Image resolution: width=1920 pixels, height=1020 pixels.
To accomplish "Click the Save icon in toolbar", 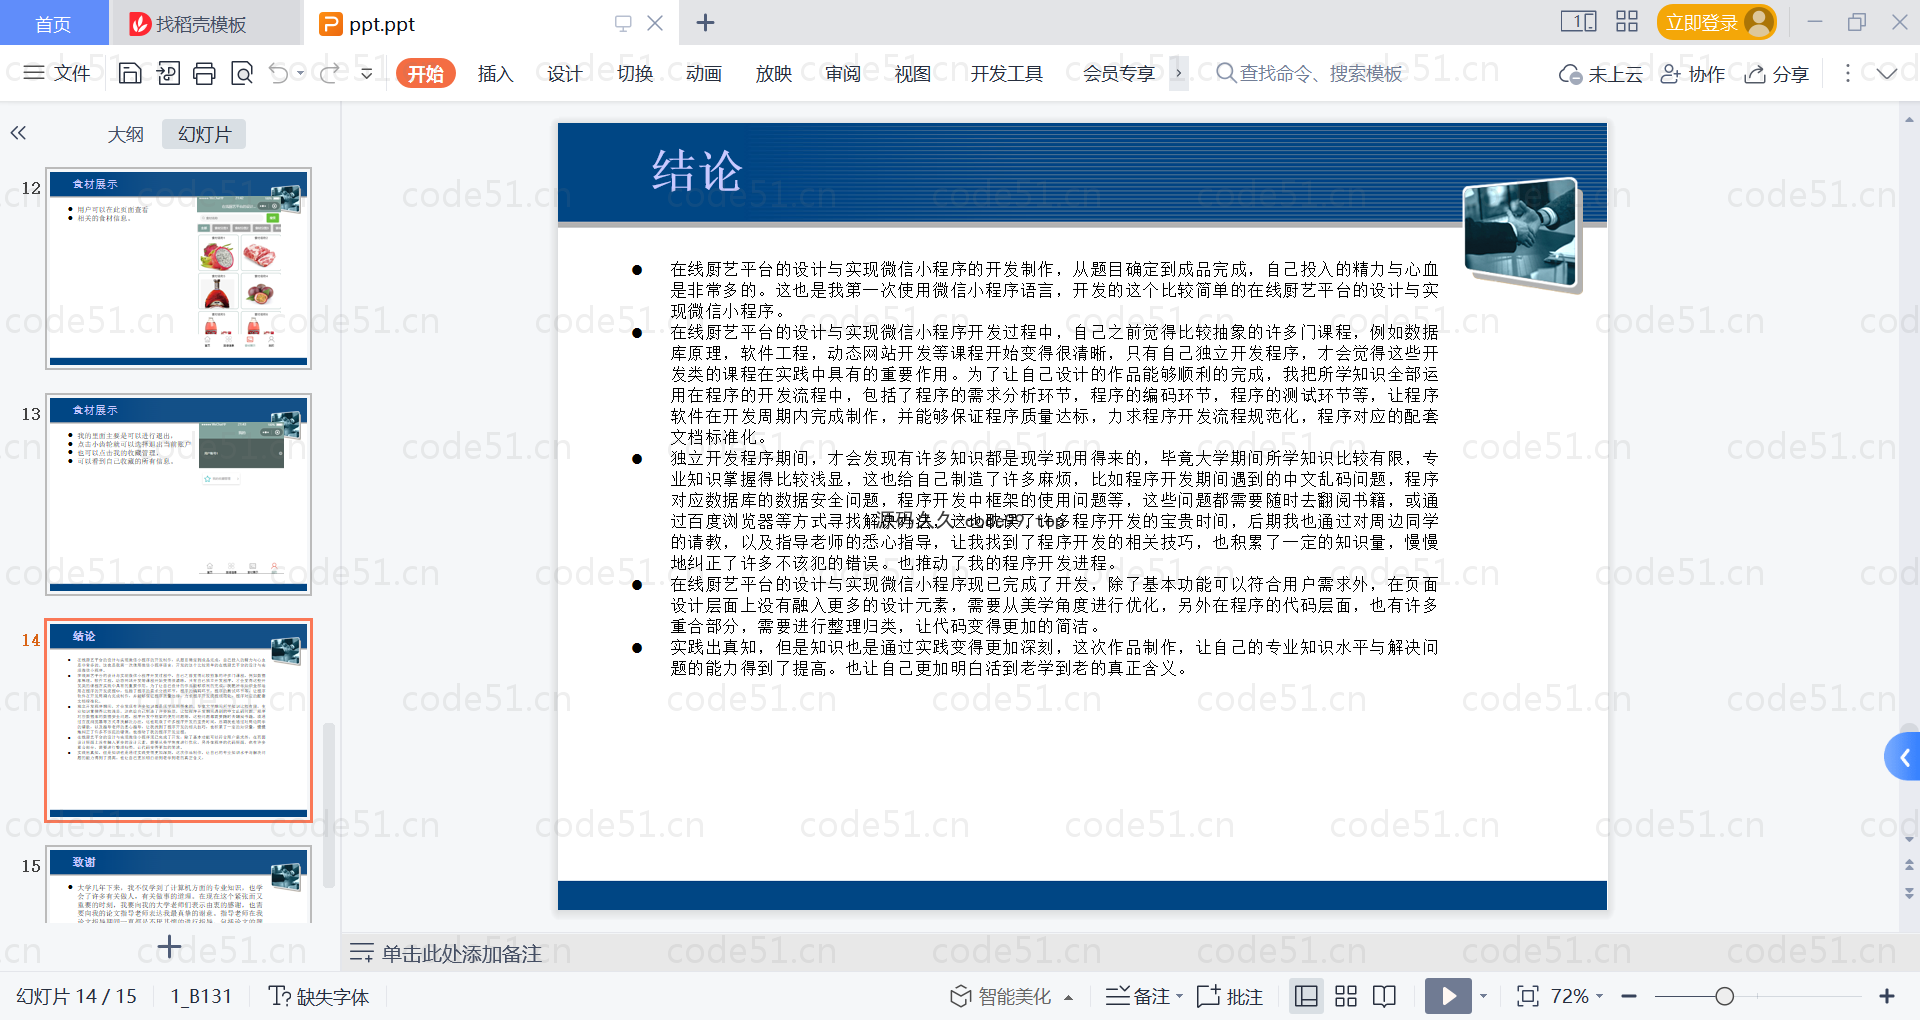I will coord(129,73).
